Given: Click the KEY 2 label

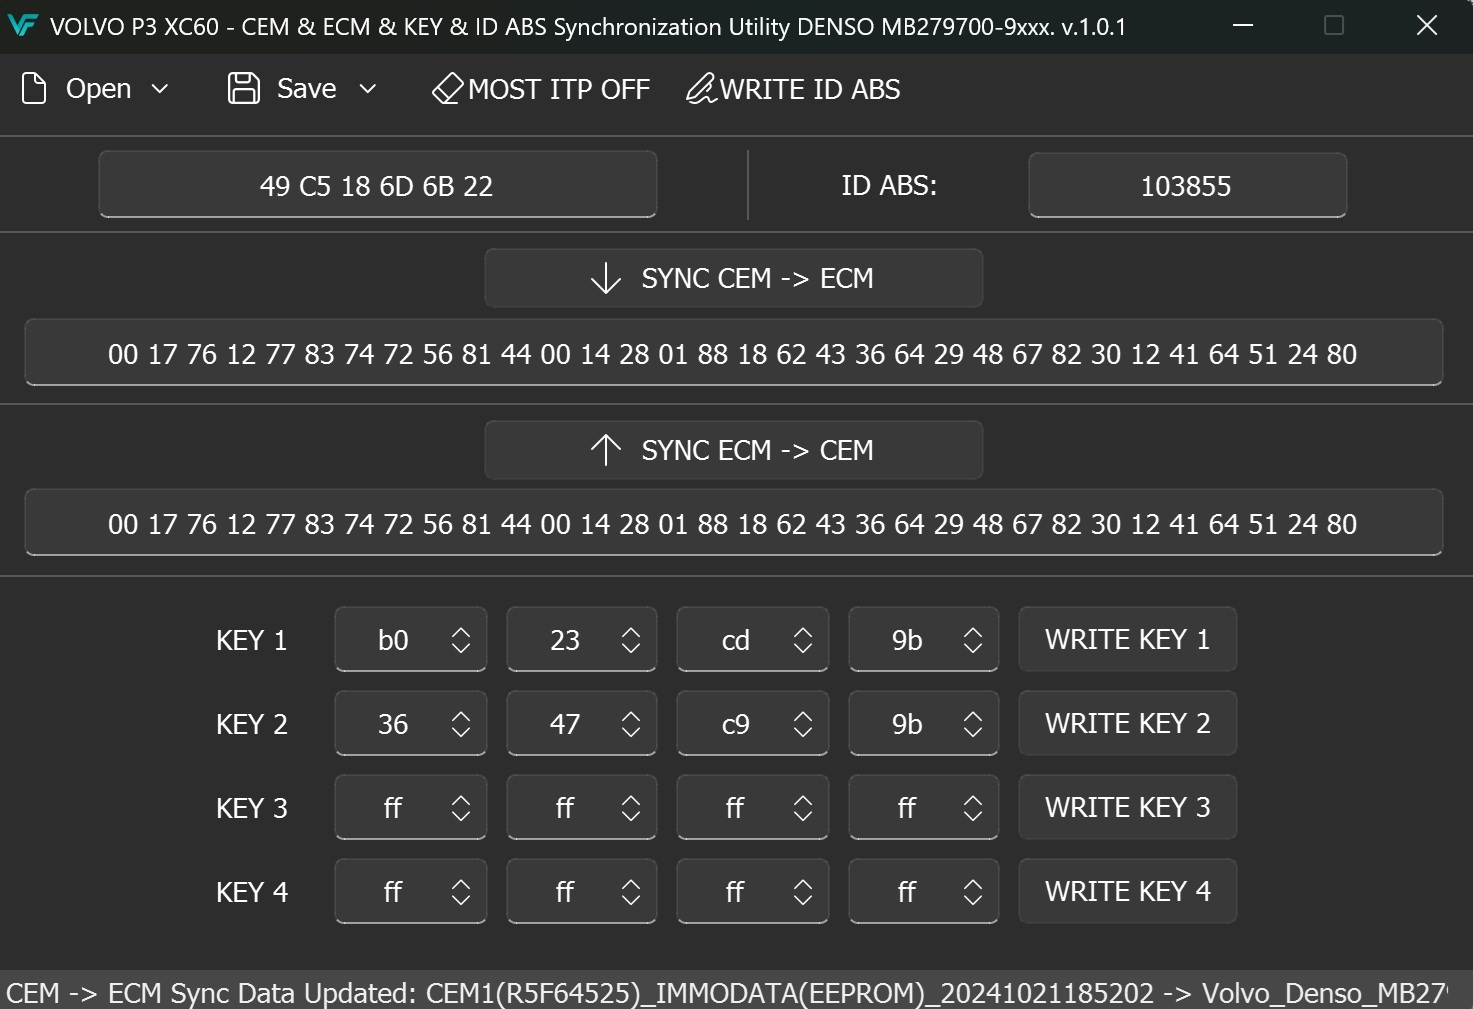Looking at the screenshot, I should click(252, 724).
